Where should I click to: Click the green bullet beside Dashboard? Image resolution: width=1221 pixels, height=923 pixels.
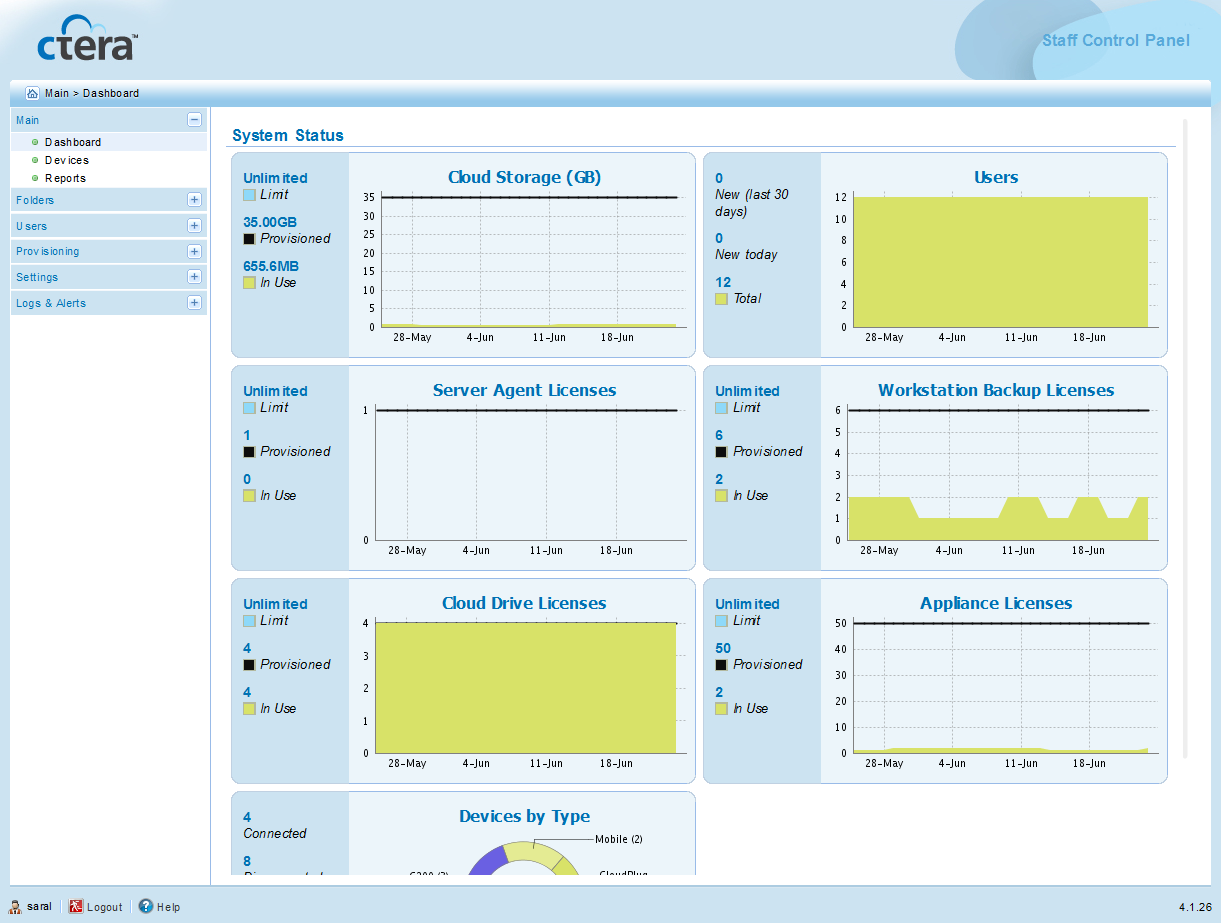(x=35, y=142)
